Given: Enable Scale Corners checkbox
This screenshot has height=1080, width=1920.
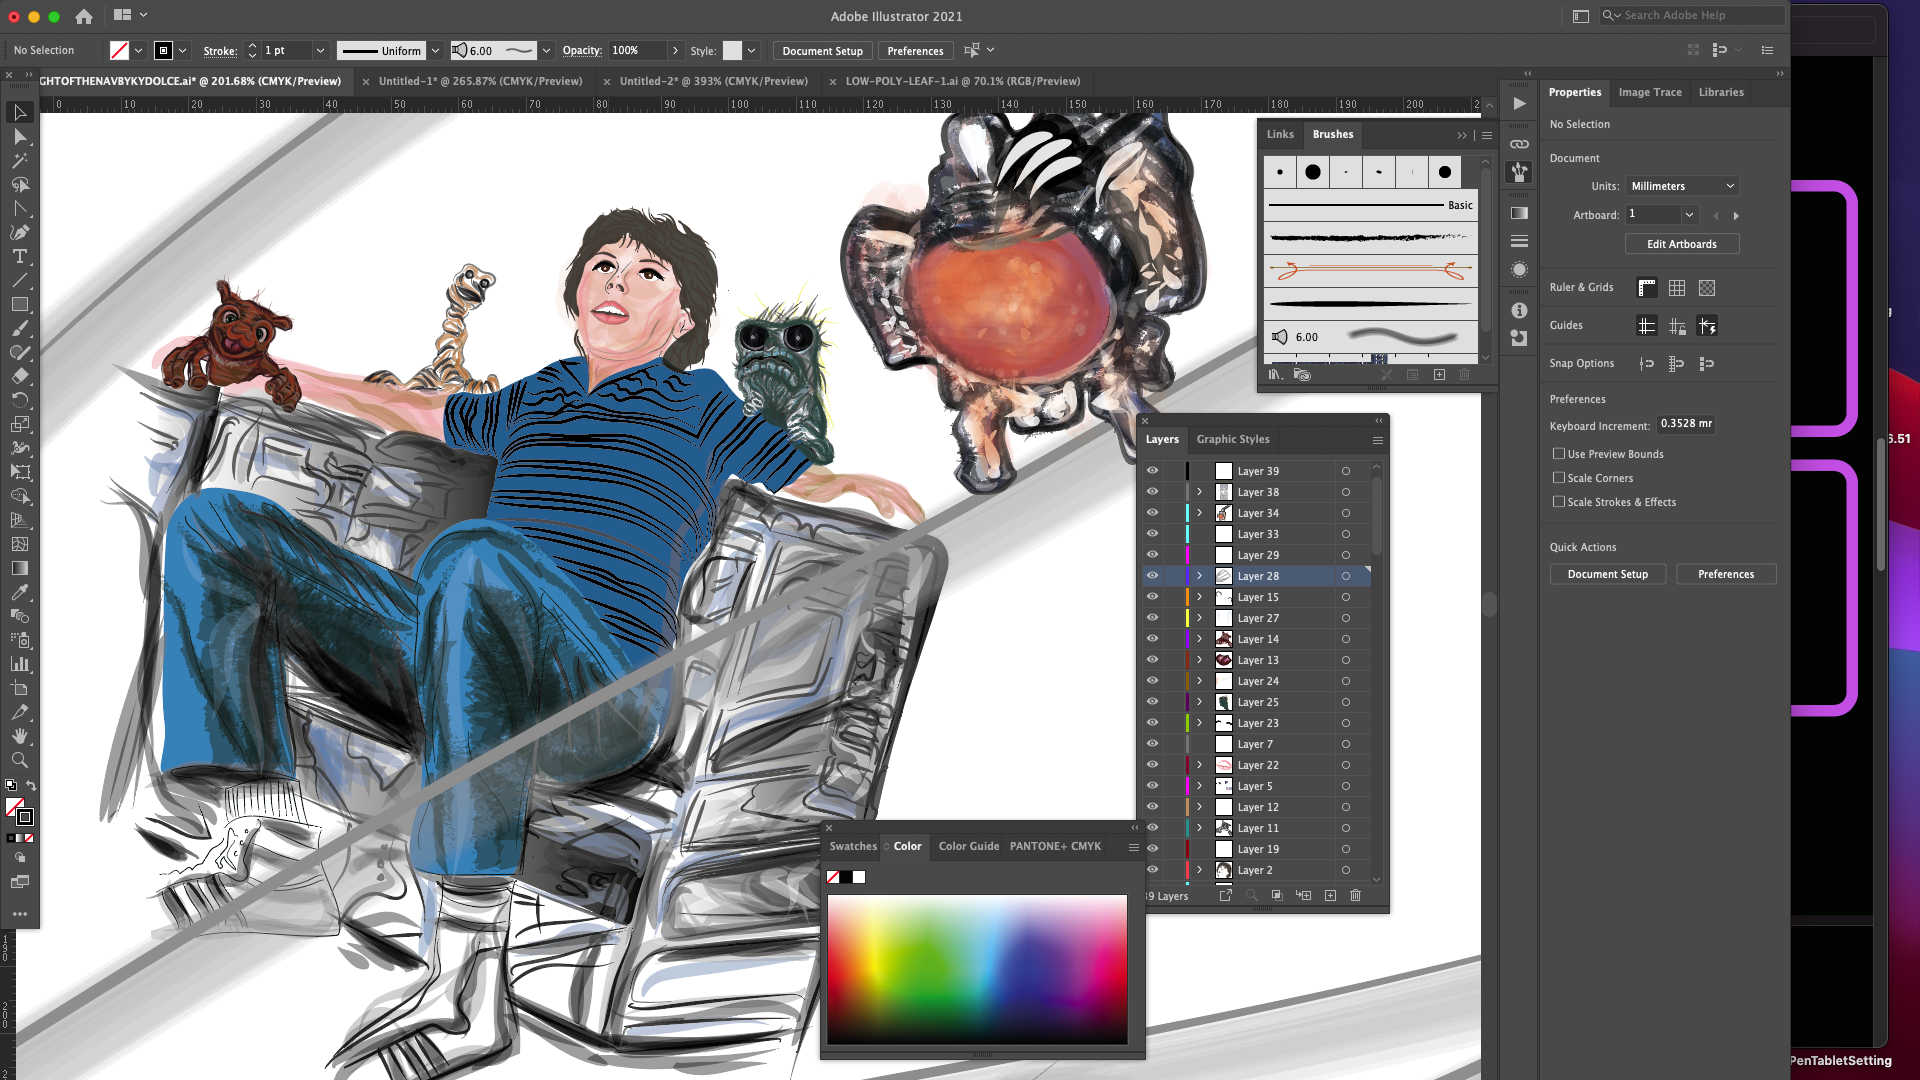Looking at the screenshot, I should pos(1558,478).
